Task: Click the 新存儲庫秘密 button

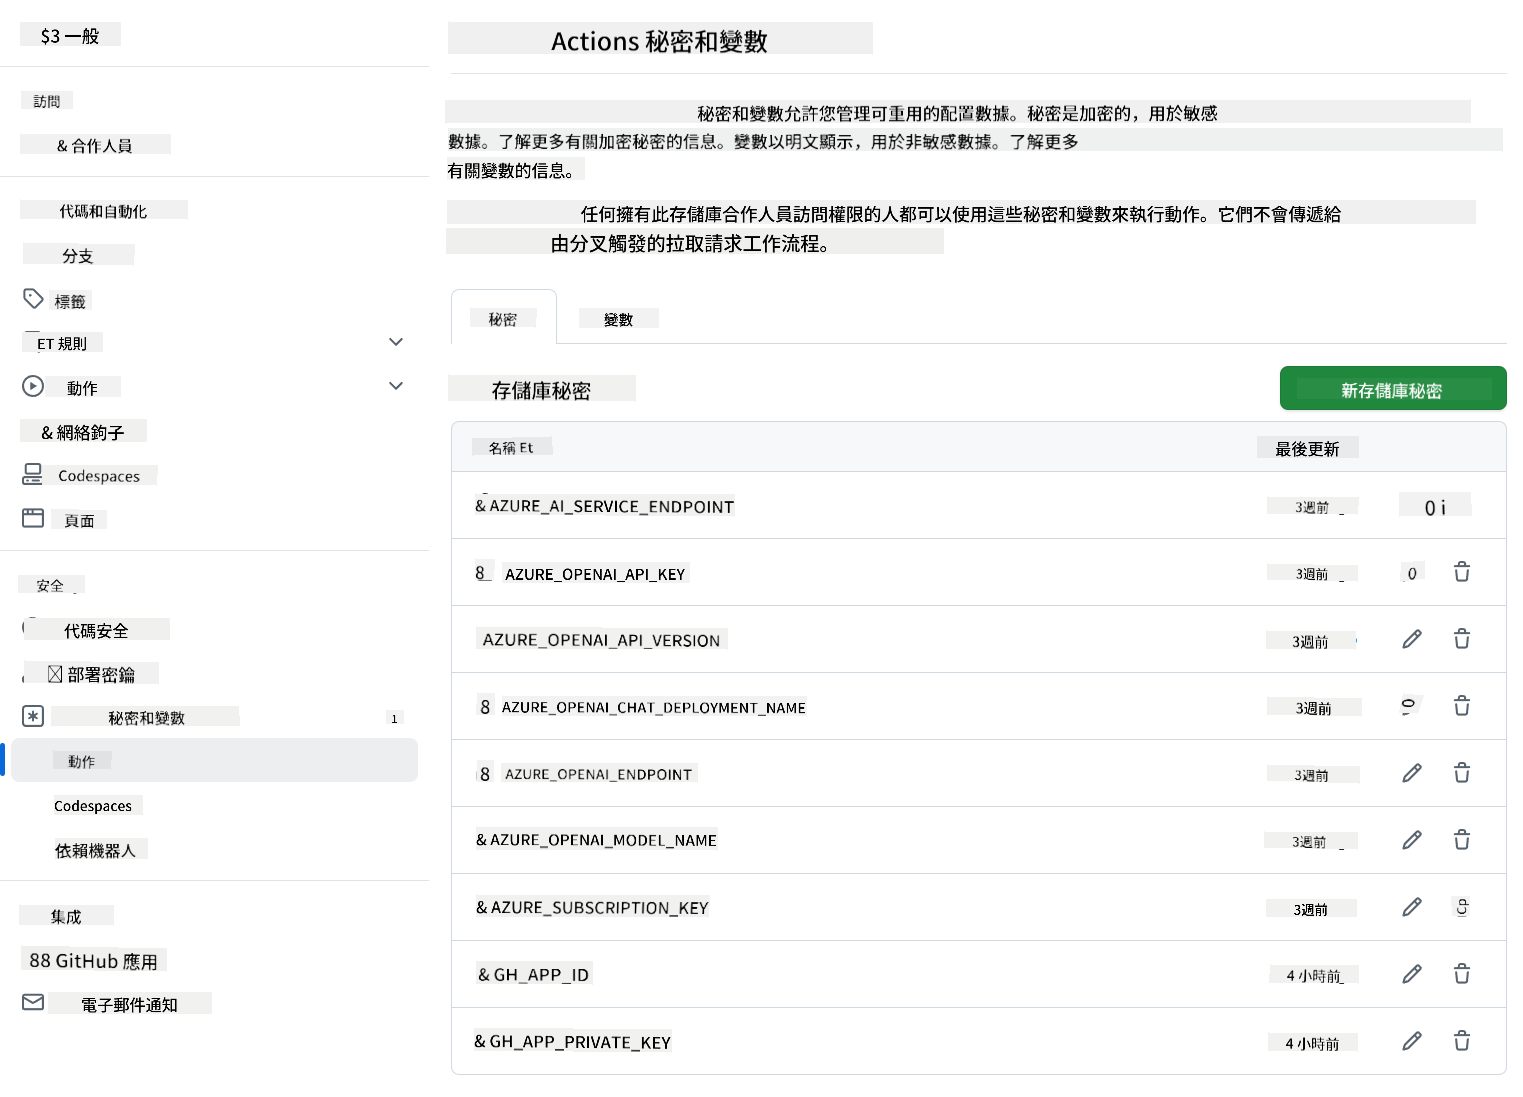Action: pyautogui.click(x=1392, y=389)
